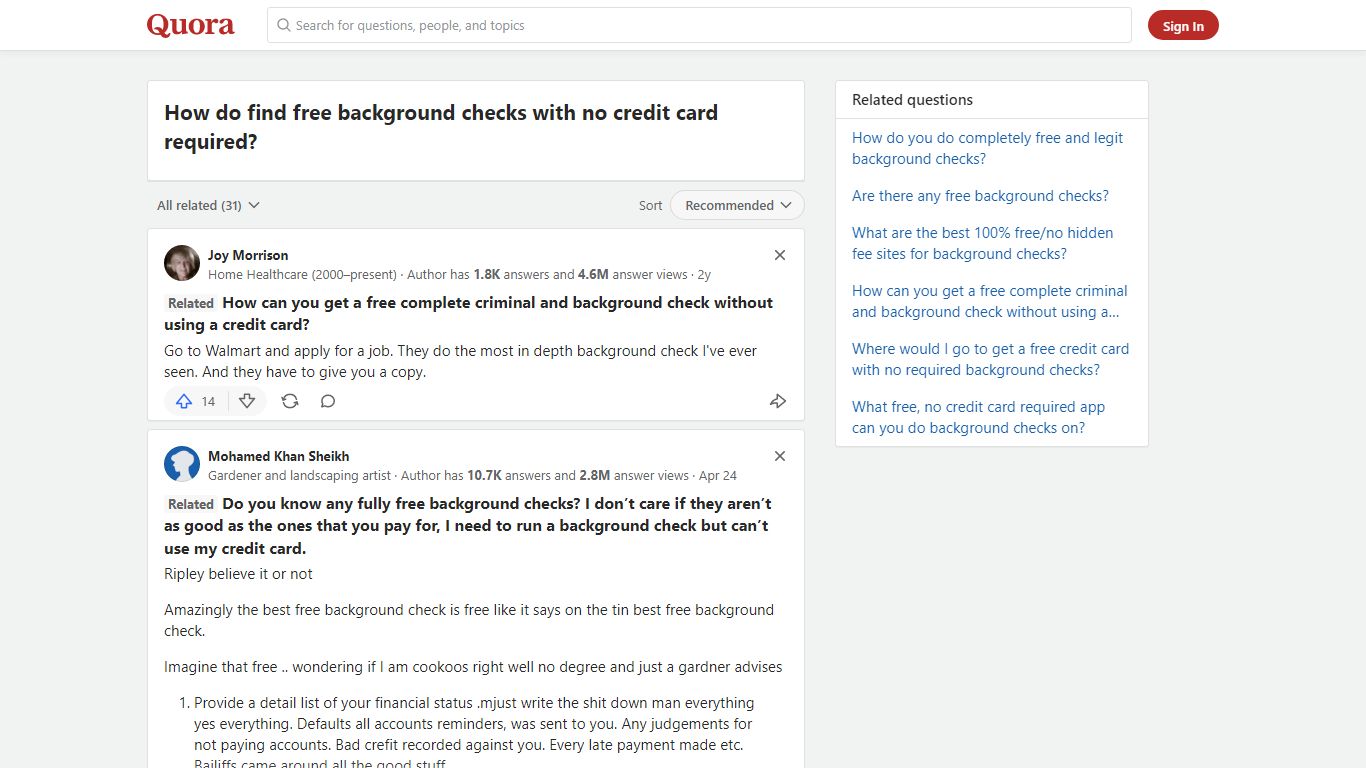
Task: Open related 'best 100% free/no hidden fee sites'
Action: [x=982, y=243]
